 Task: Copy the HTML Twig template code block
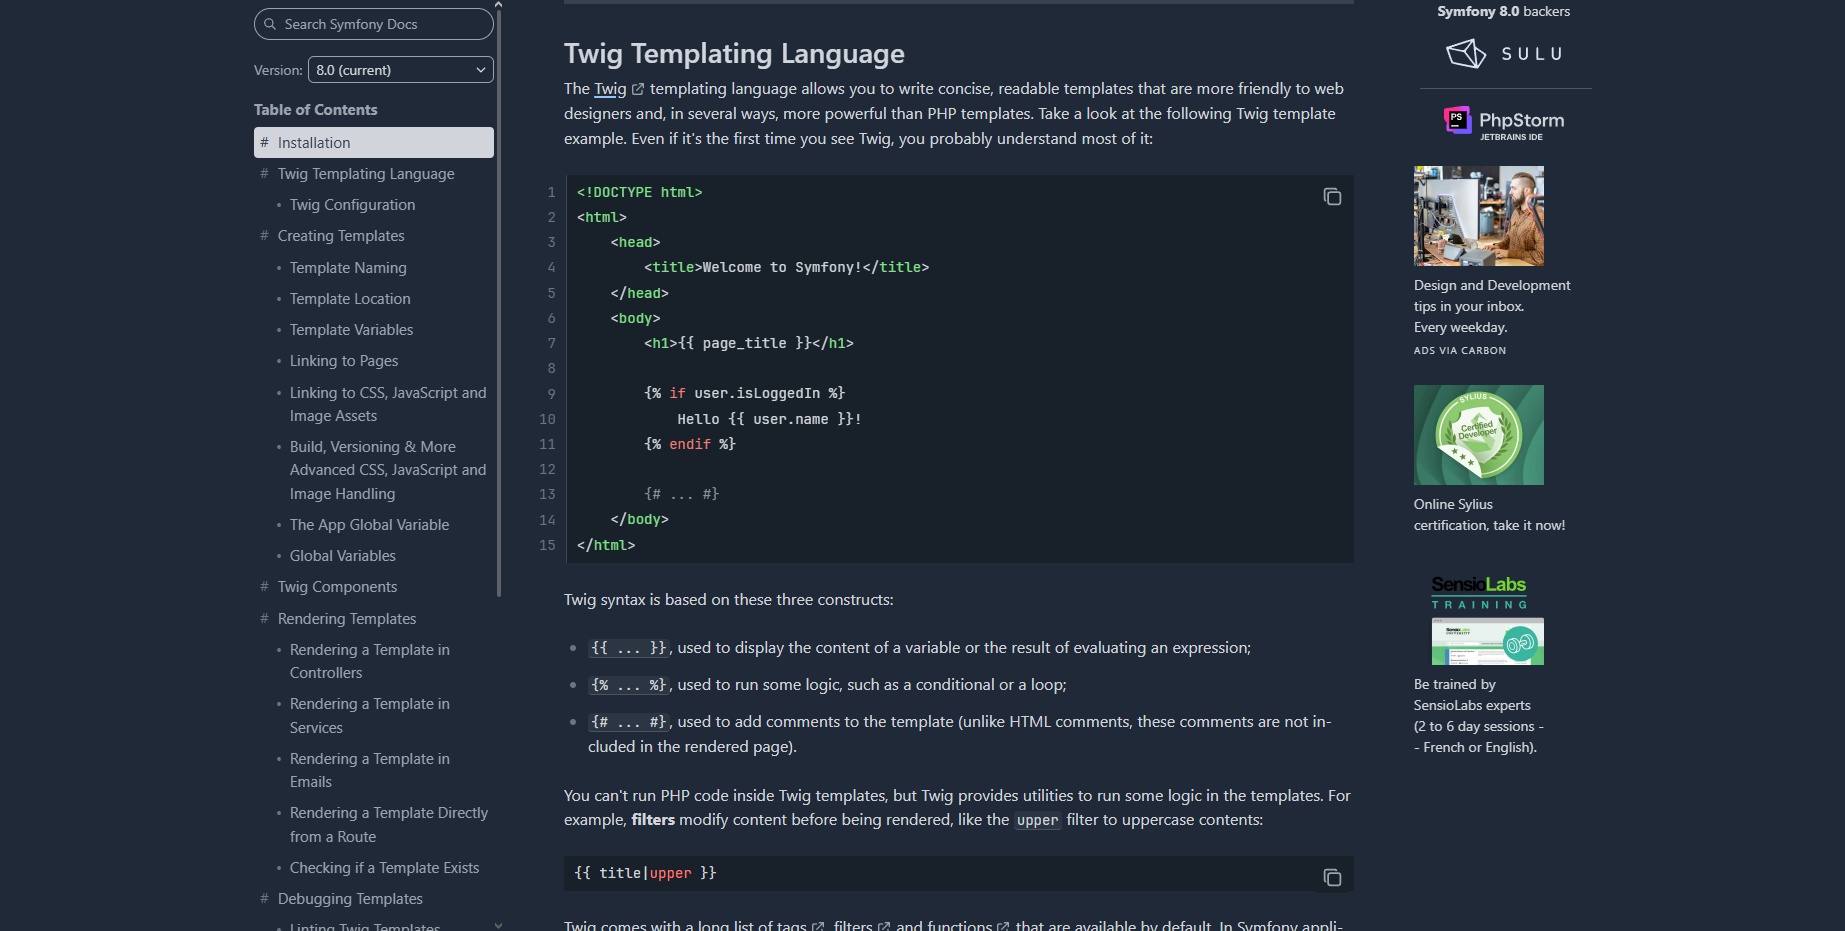point(1331,197)
